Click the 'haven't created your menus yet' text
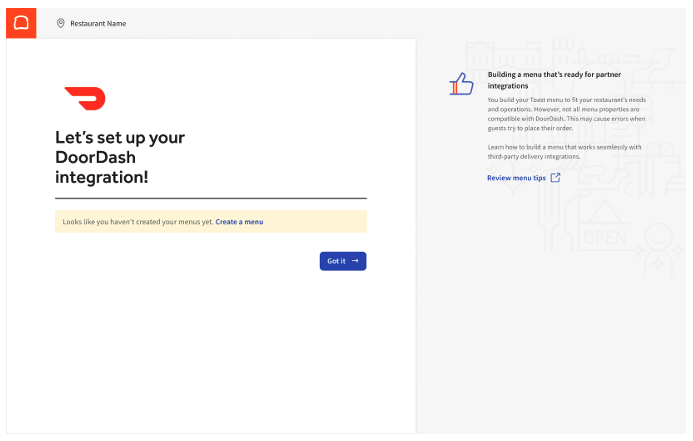Viewport: 693px width, 441px height. (x=138, y=222)
